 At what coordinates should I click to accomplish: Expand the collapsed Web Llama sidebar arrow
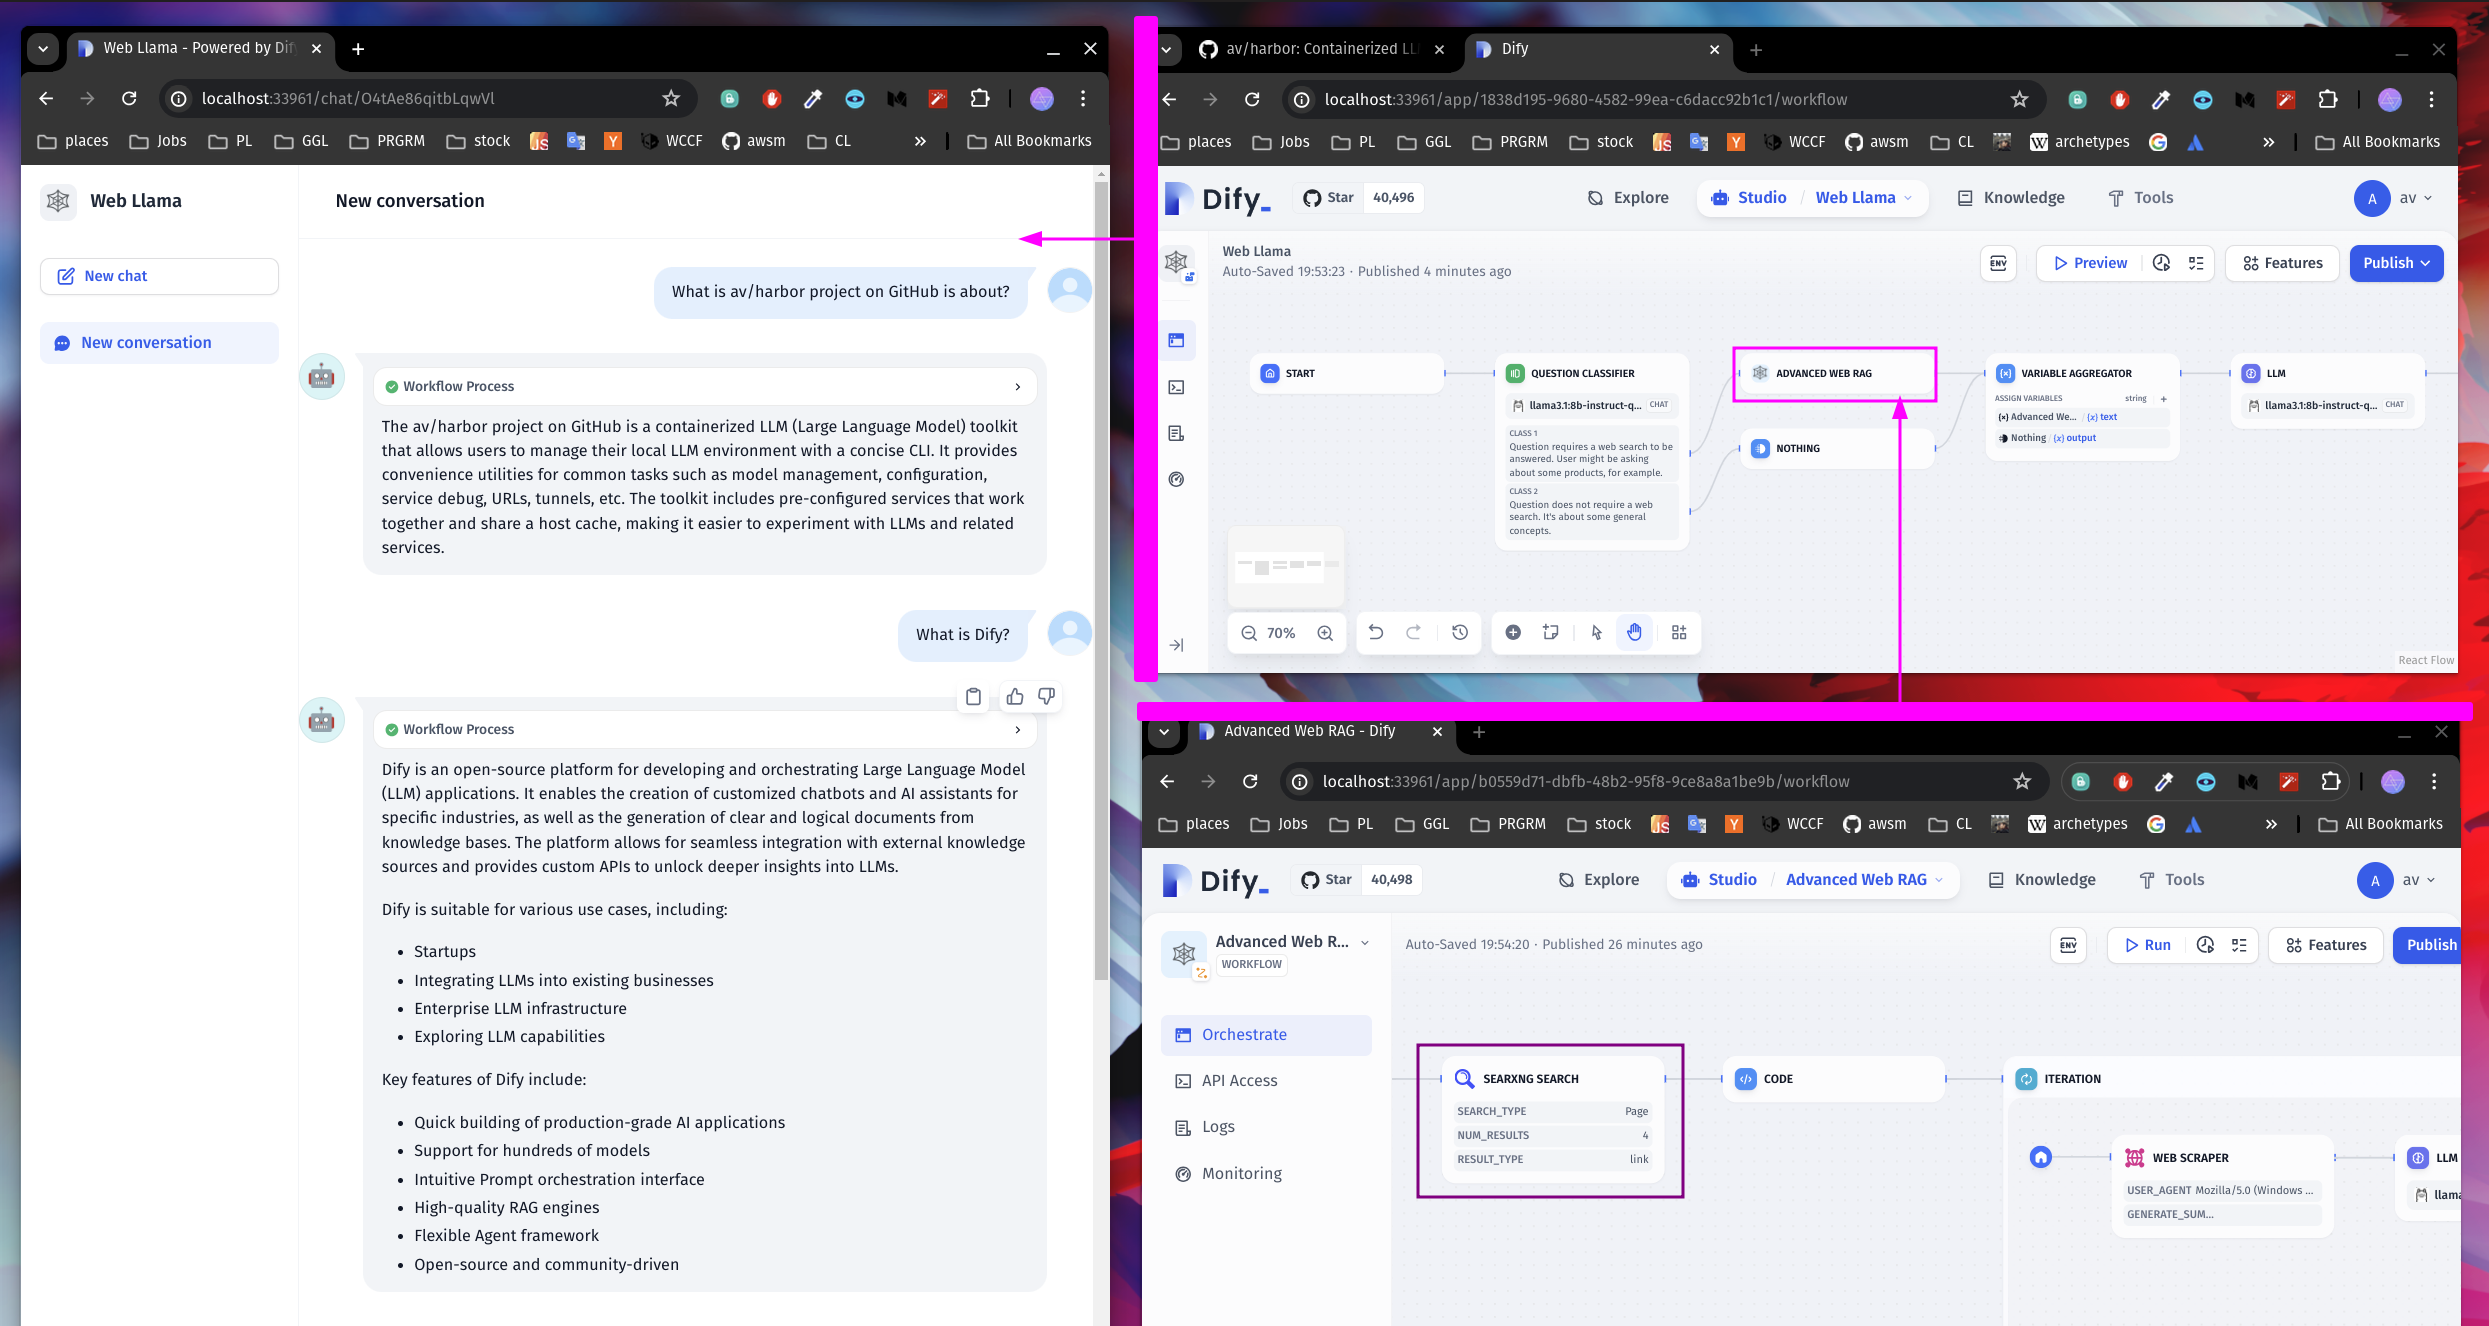point(1177,645)
